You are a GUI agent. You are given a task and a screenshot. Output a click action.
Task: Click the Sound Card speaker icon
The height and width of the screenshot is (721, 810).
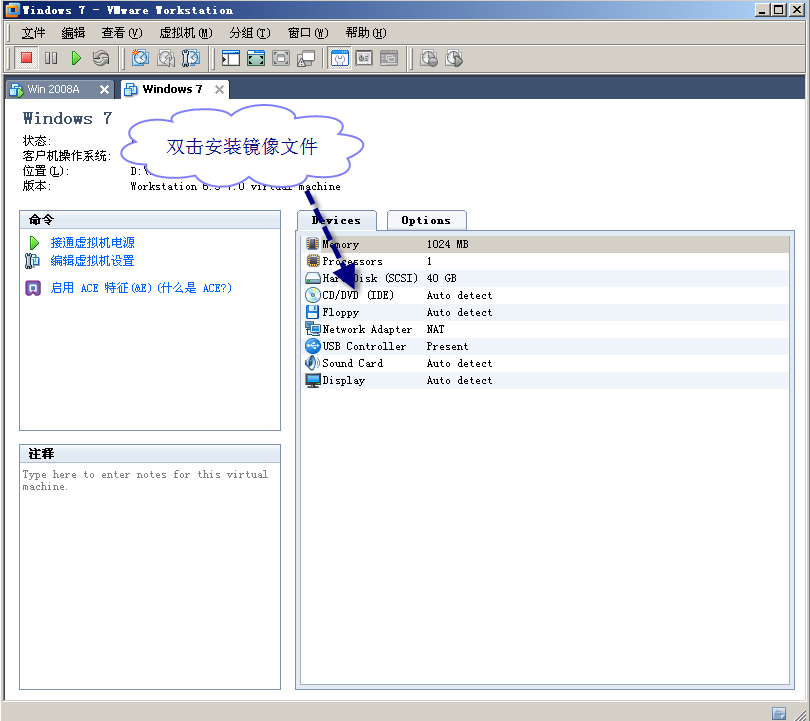[313, 363]
